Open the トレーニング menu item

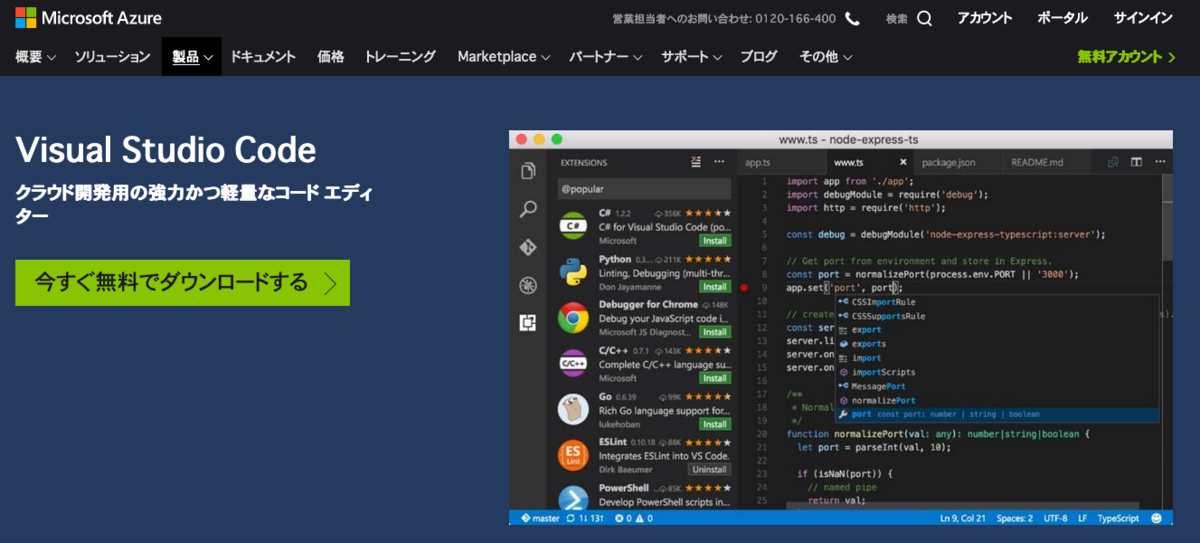[400, 57]
